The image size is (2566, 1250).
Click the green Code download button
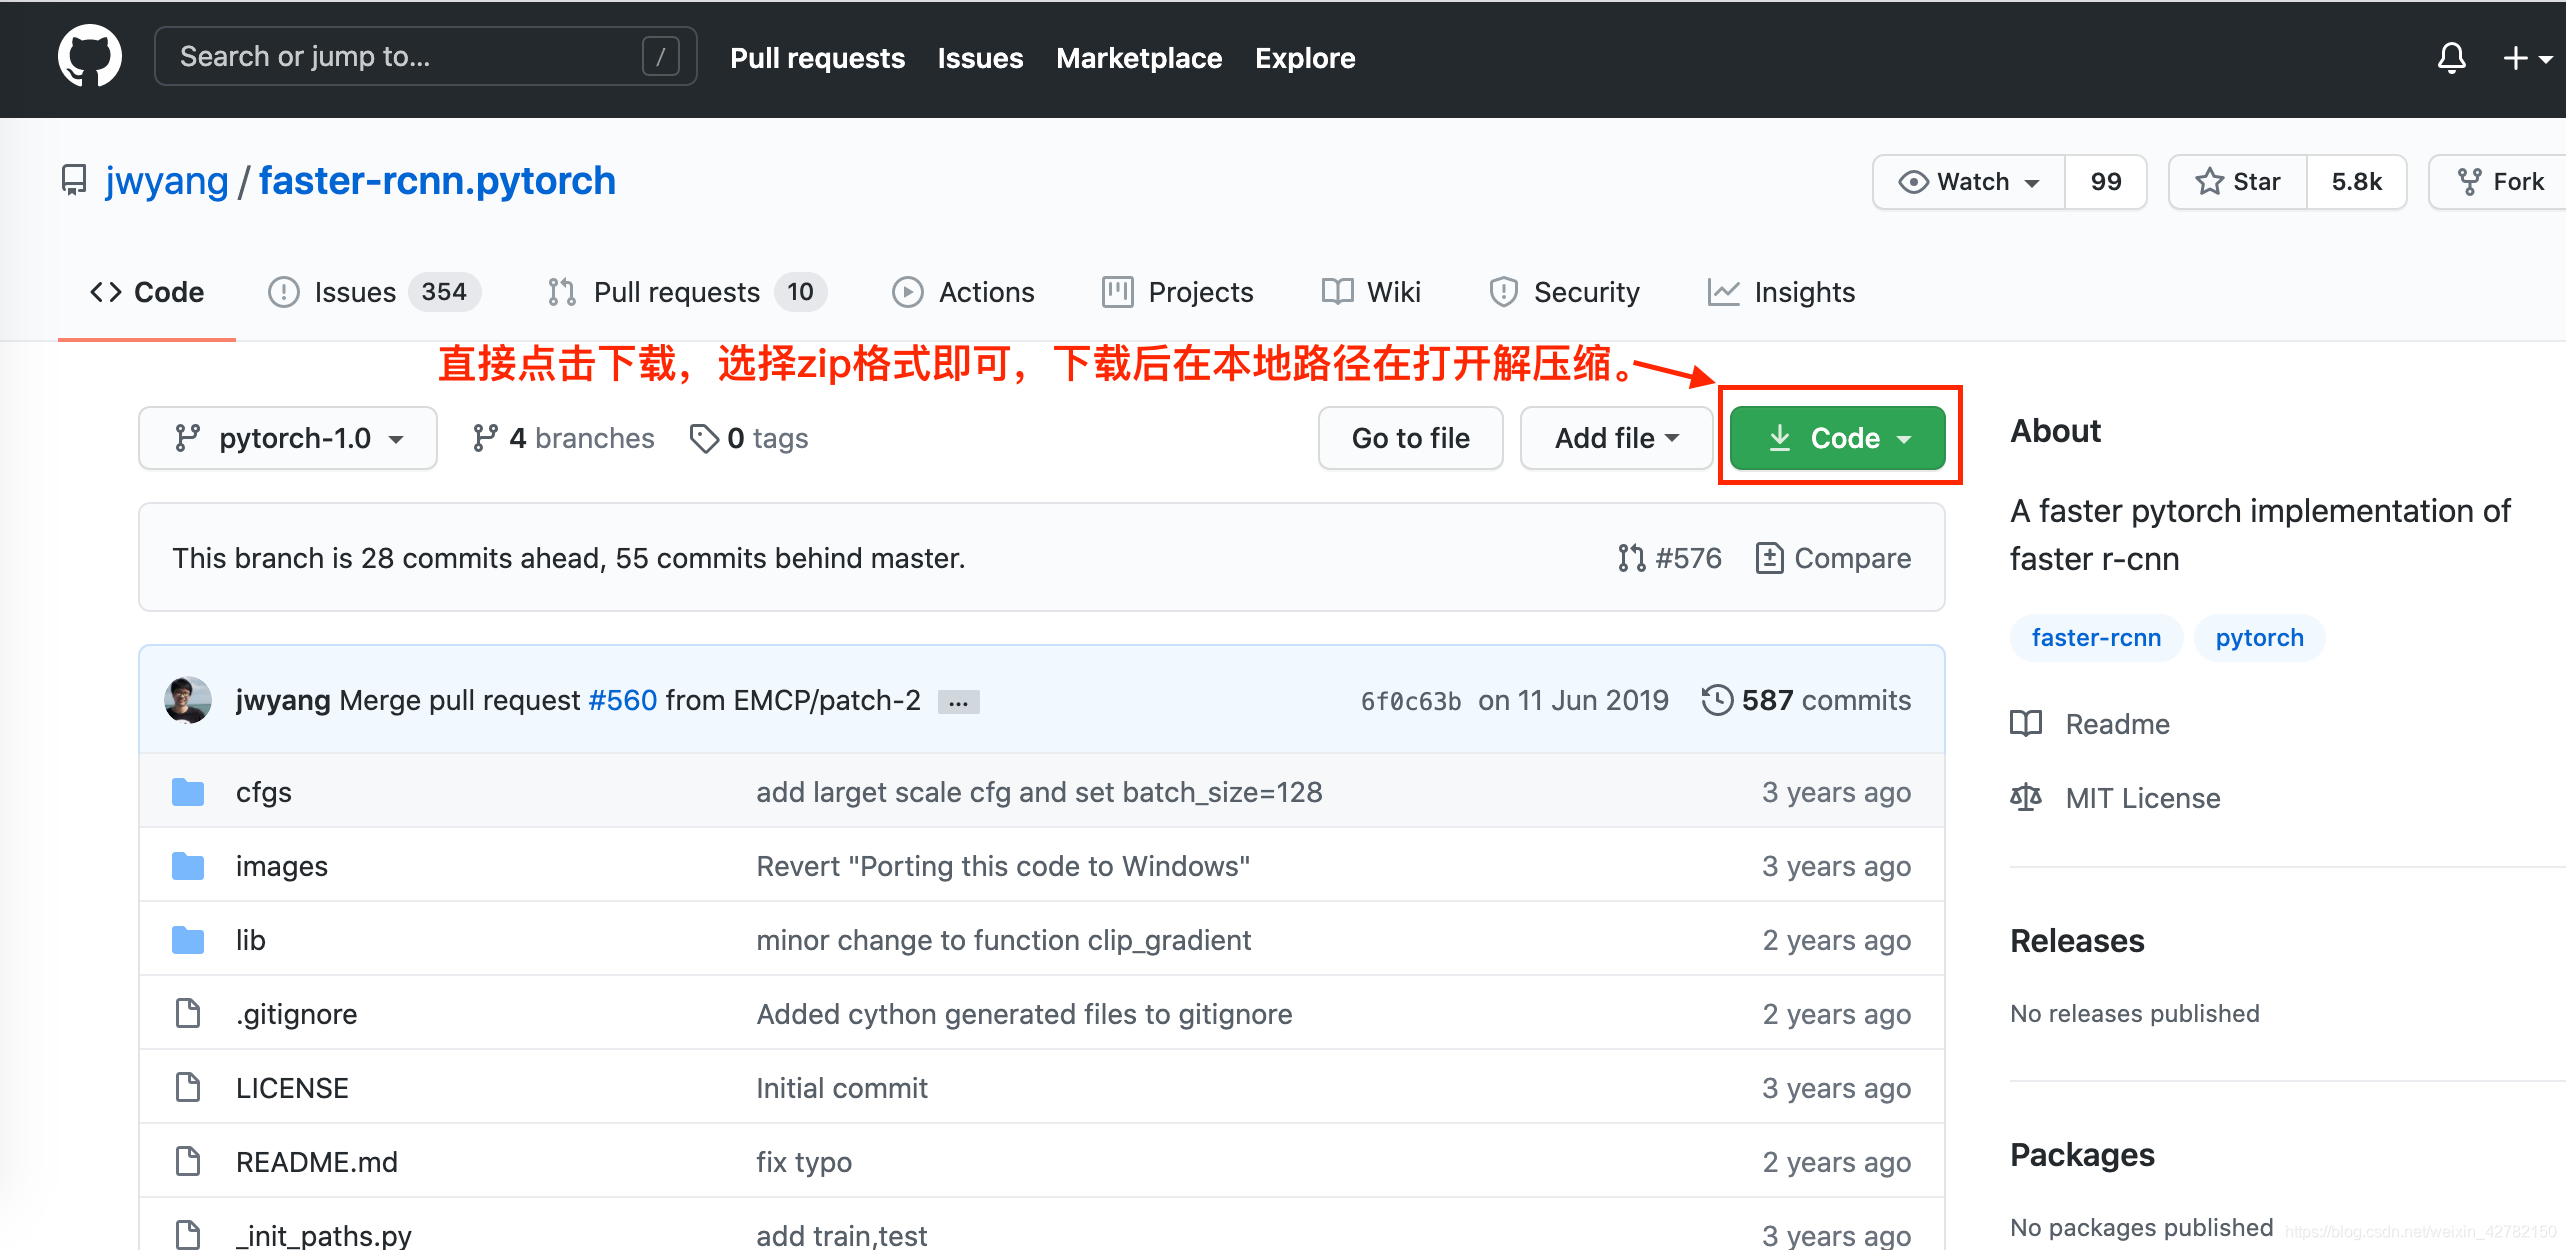pyautogui.click(x=1838, y=437)
